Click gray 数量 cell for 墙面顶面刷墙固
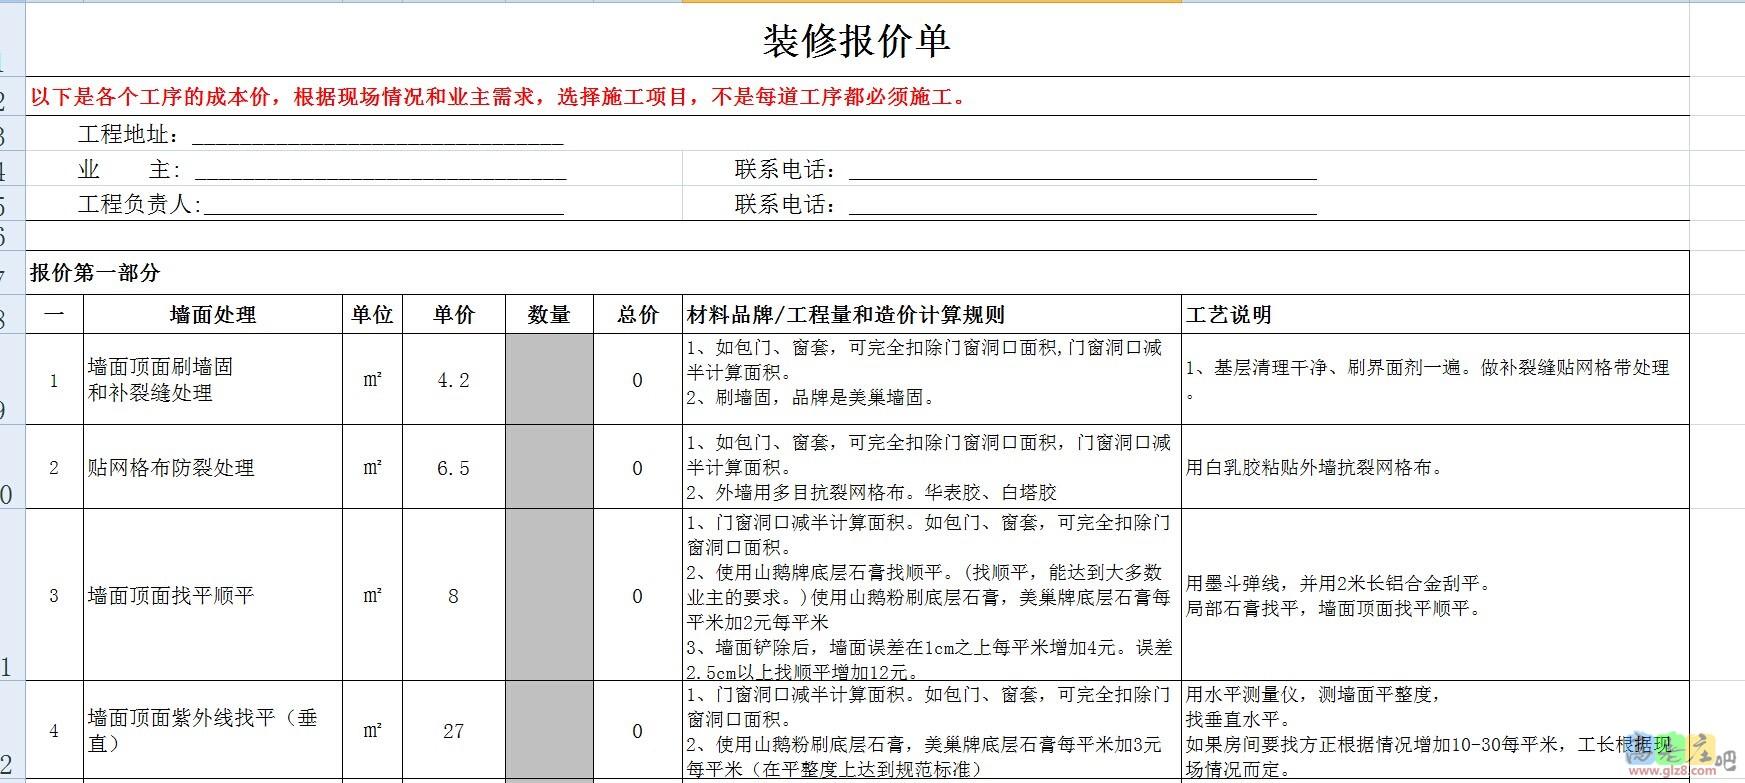1745x783 pixels. tap(549, 379)
